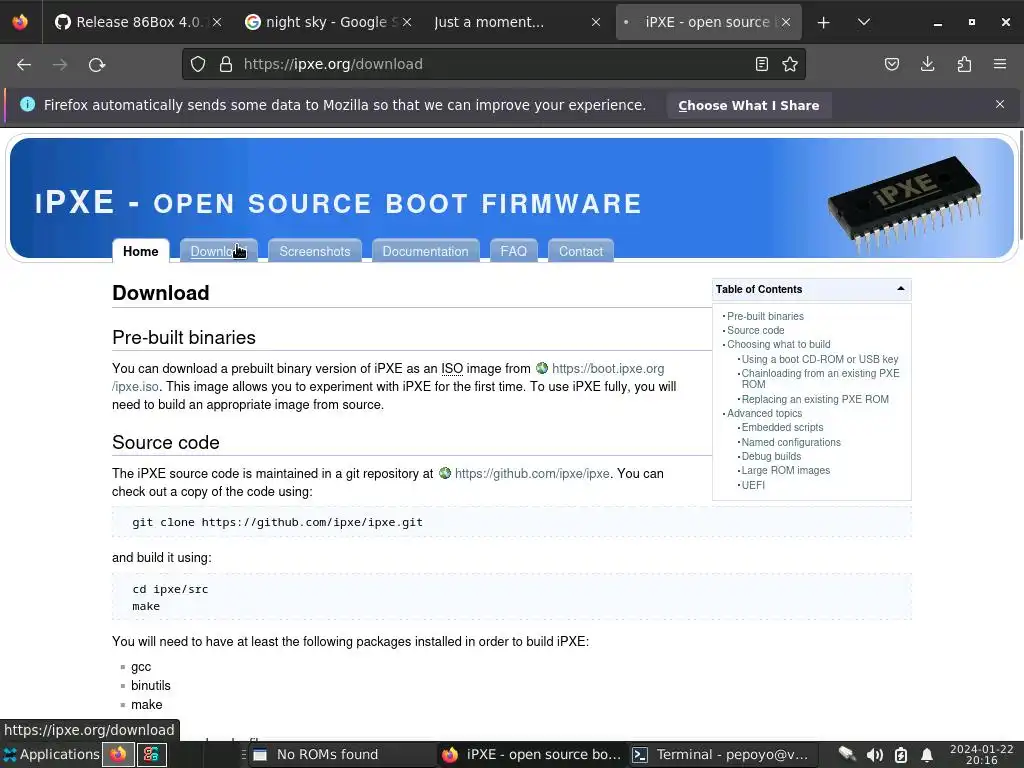Open the Save to Pocket icon
Screen dimensions: 1024x768
(x=891, y=64)
